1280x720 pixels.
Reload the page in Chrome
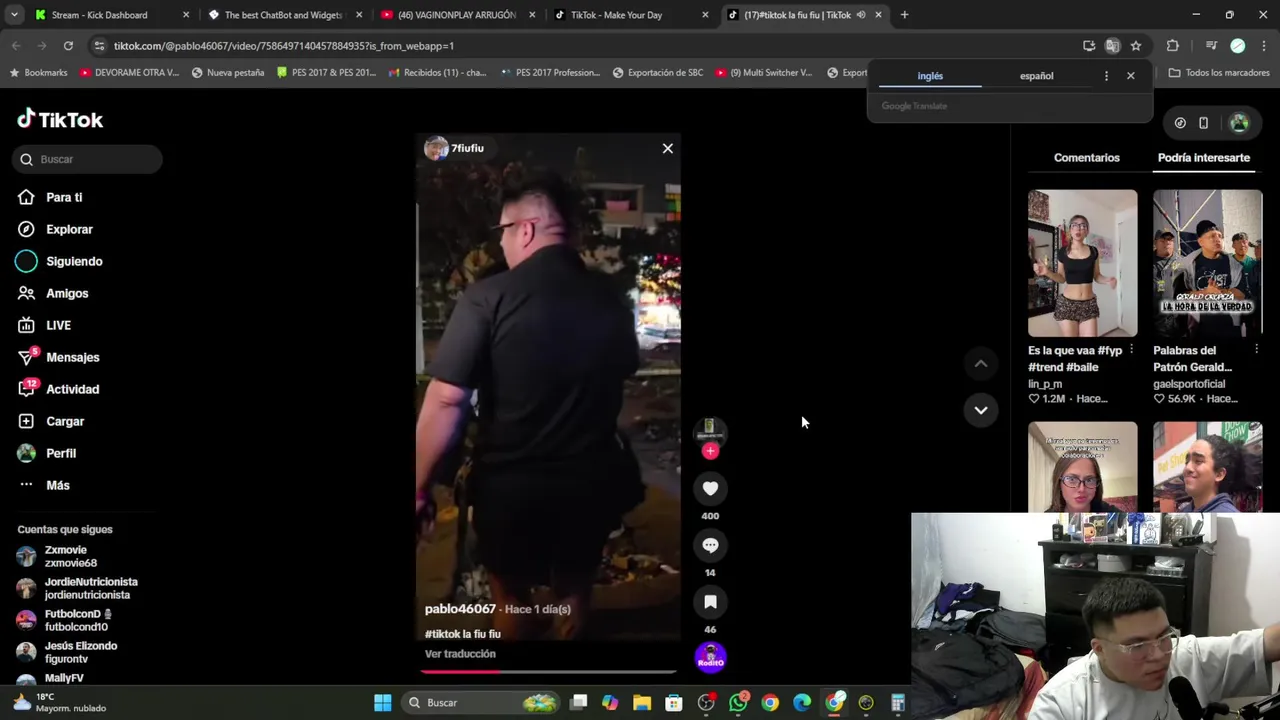68,46
